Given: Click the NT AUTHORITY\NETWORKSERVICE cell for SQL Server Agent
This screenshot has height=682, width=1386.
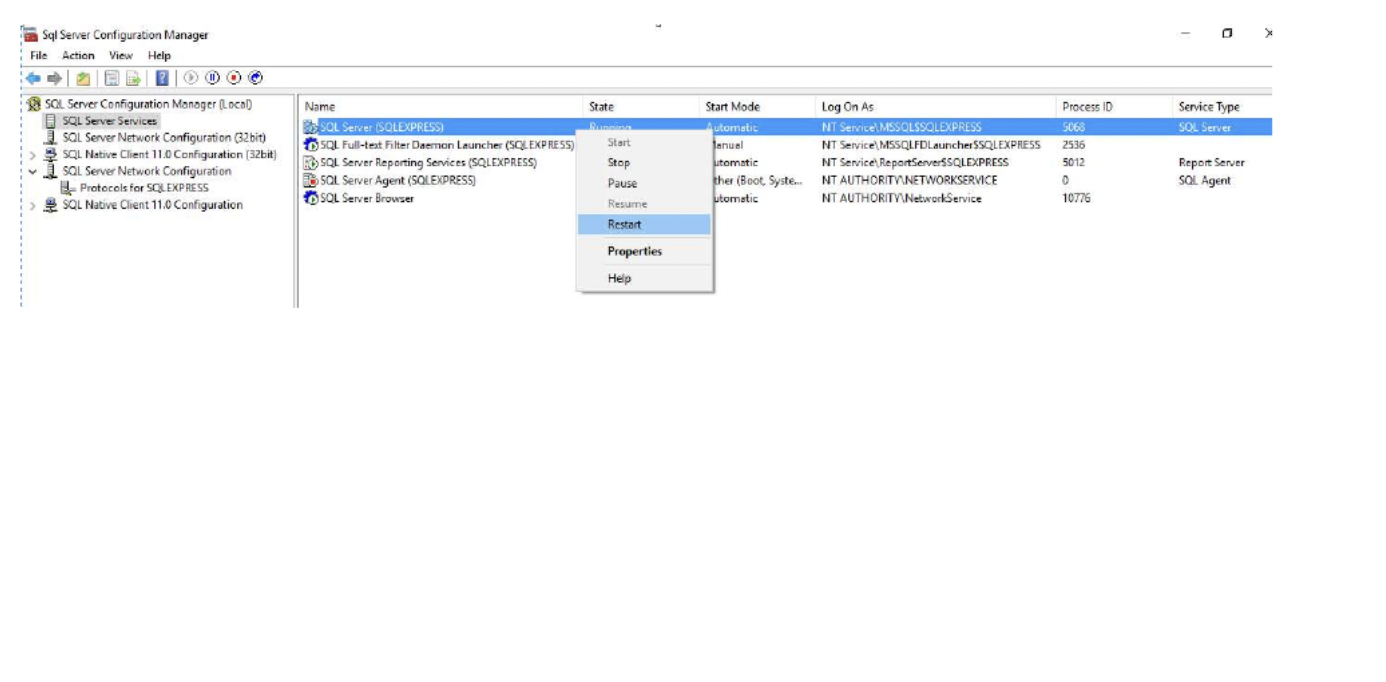Looking at the screenshot, I should 909,180.
